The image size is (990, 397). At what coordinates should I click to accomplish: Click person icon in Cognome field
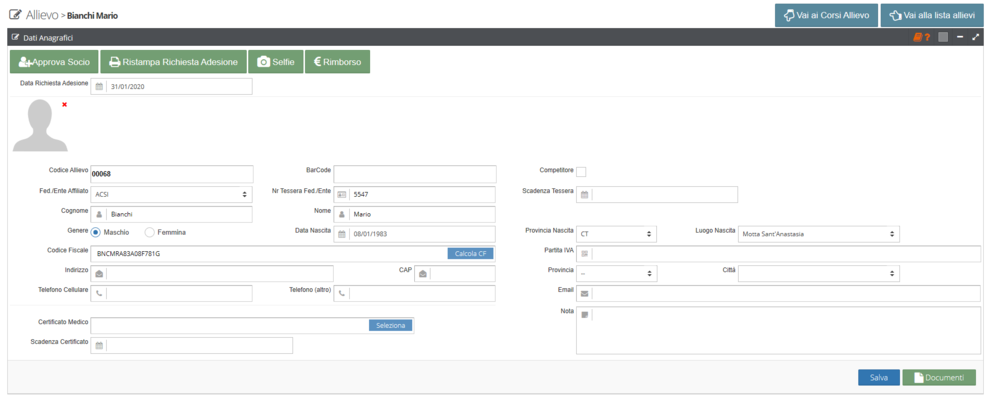coord(98,215)
